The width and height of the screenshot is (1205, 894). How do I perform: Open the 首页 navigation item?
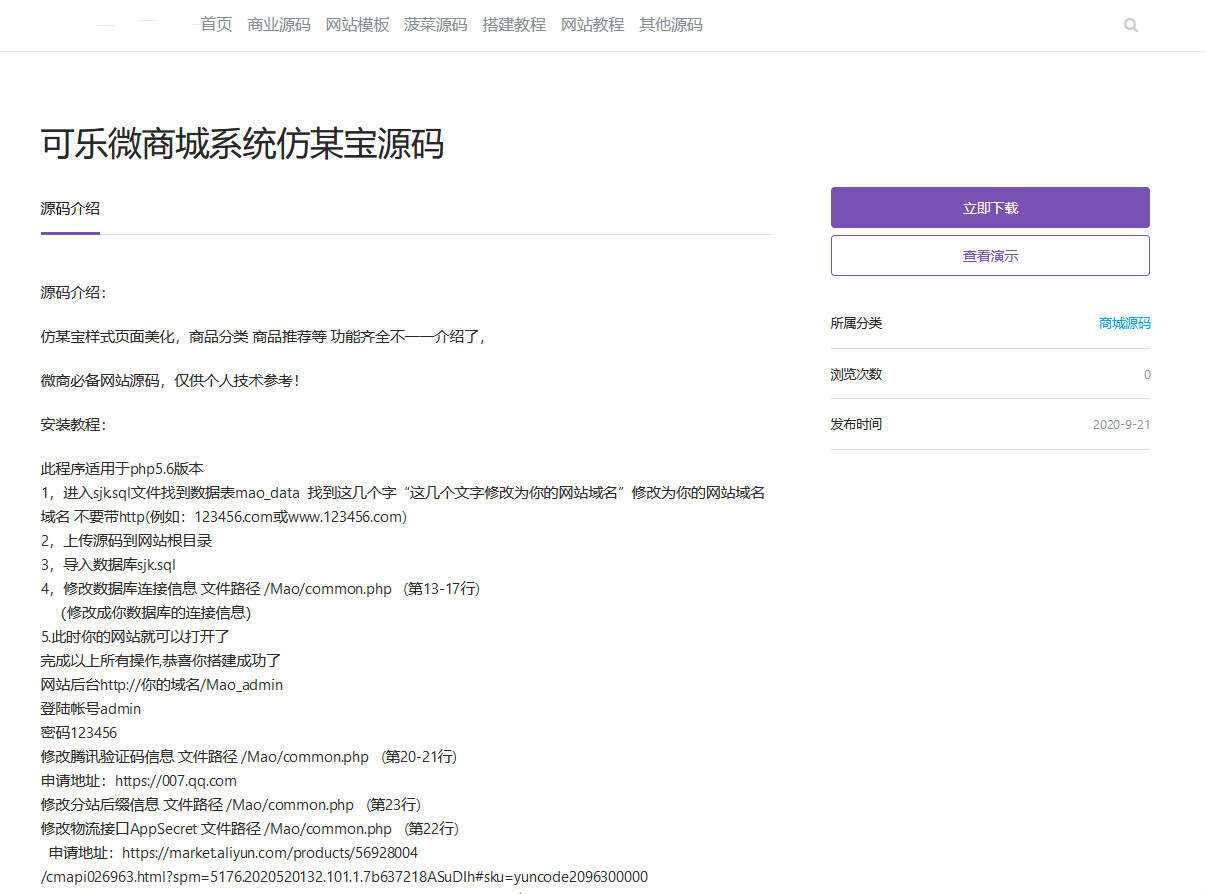[x=216, y=25]
